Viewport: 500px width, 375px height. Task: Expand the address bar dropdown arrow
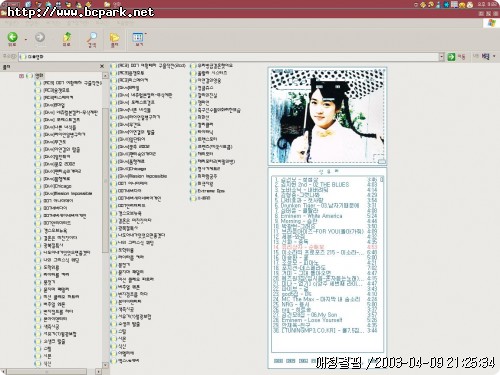coord(441,57)
